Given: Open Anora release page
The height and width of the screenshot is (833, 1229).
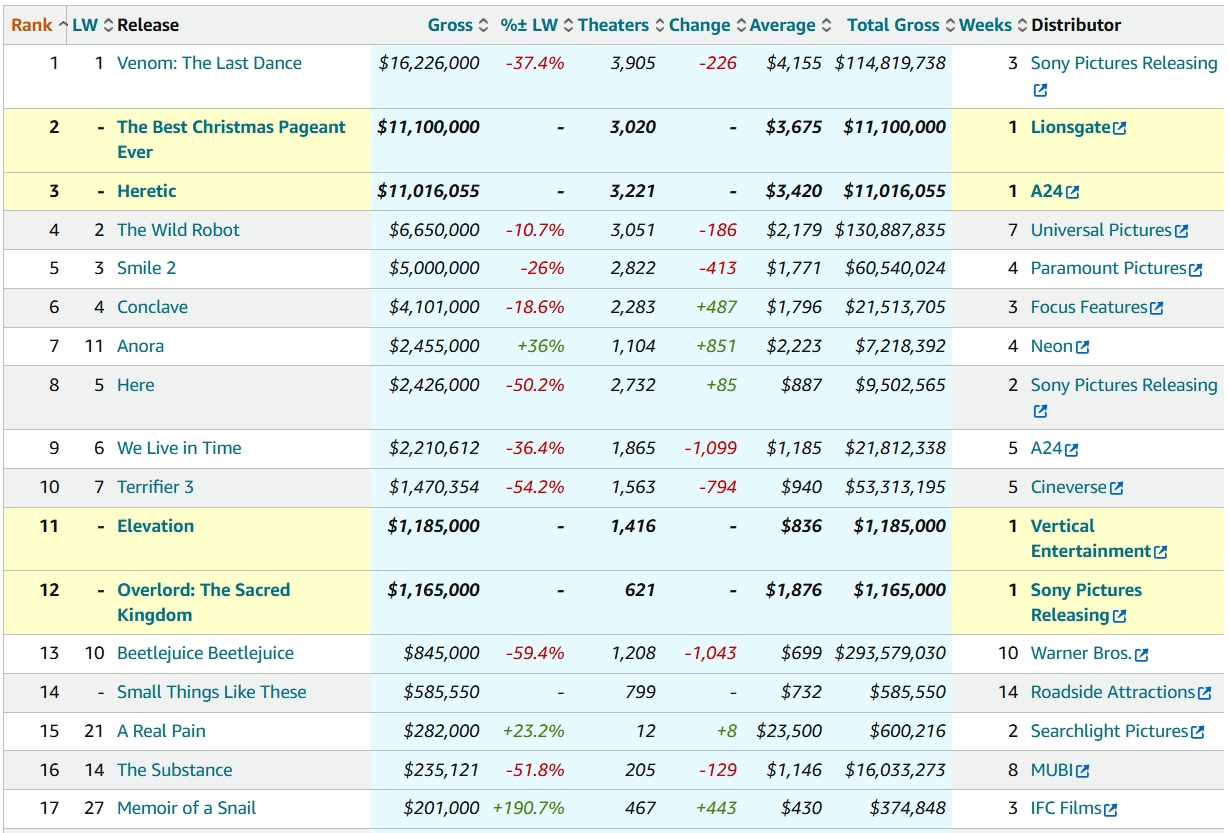Looking at the screenshot, I should point(140,346).
